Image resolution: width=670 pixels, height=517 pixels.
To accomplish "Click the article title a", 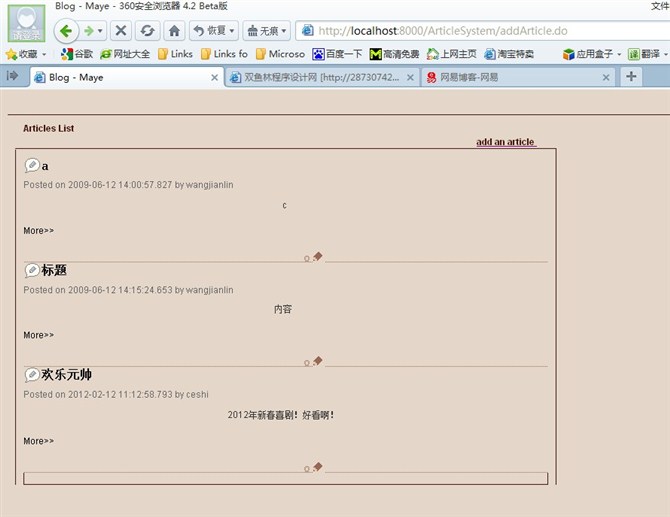I will tap(45, 166).
